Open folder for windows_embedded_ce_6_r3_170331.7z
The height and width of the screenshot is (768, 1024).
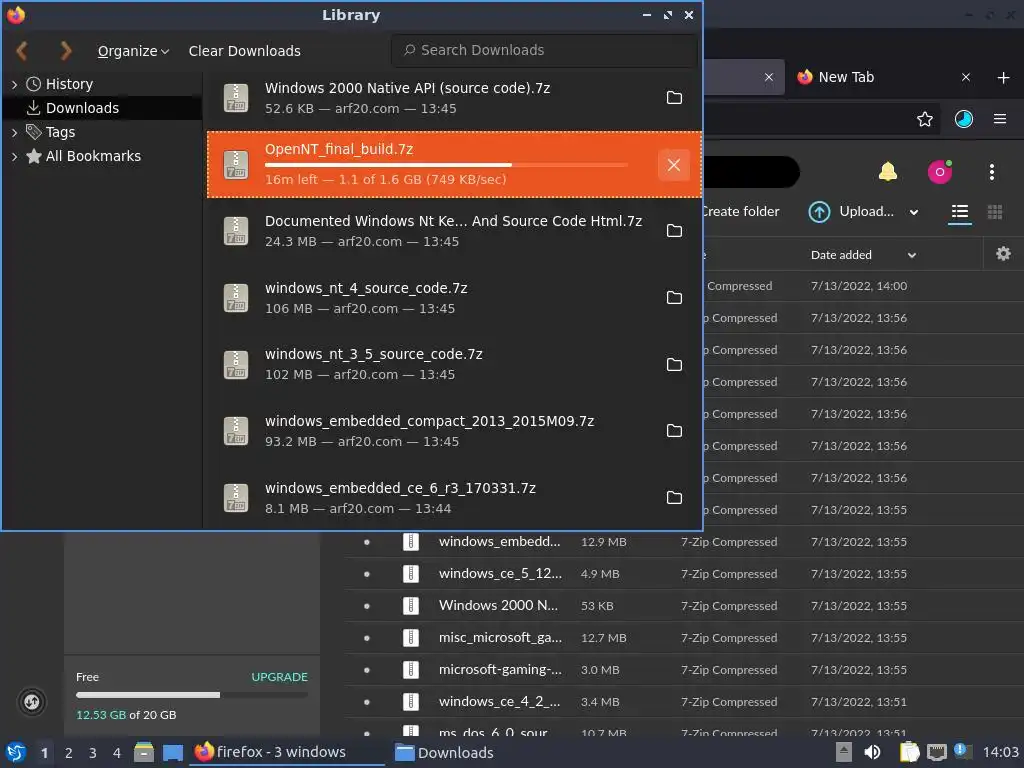[x=674, y=498]
